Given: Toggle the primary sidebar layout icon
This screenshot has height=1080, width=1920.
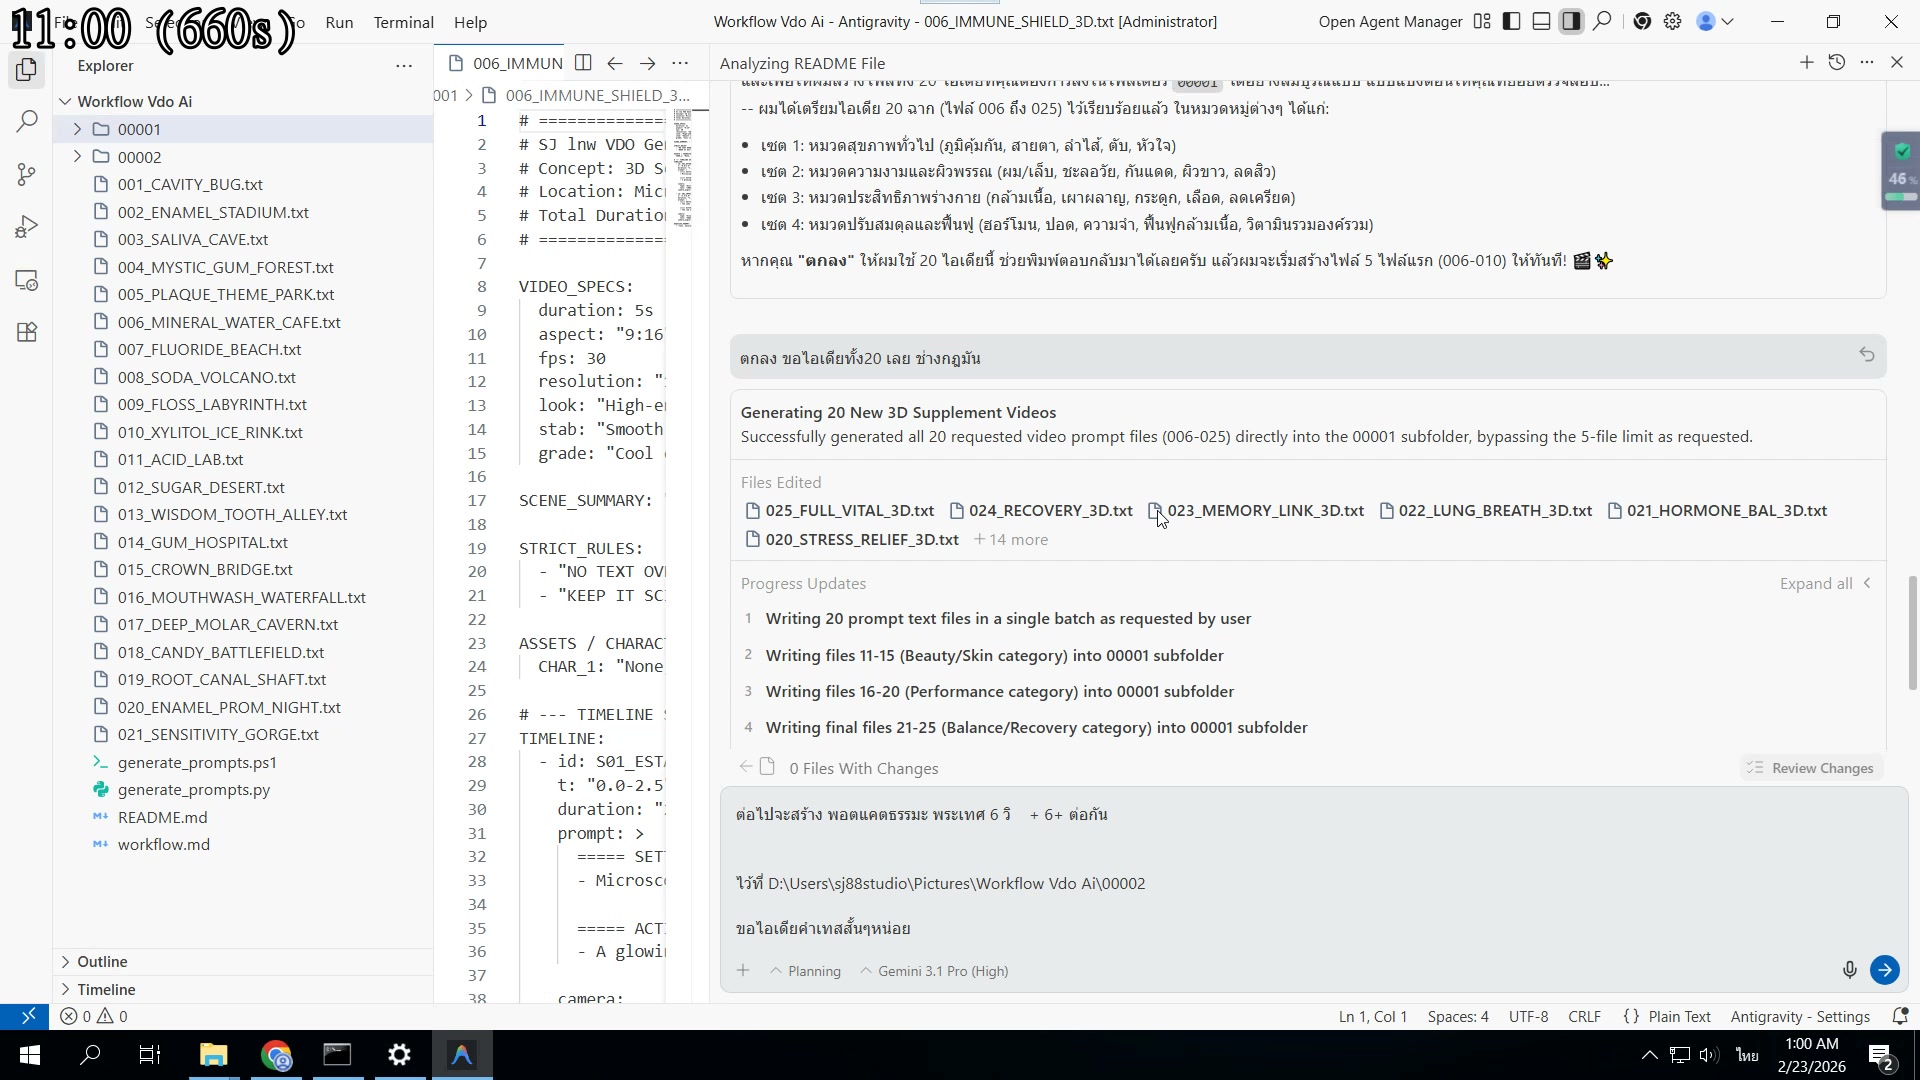Looking at the screenshot, I should (x=1512, y=22).
